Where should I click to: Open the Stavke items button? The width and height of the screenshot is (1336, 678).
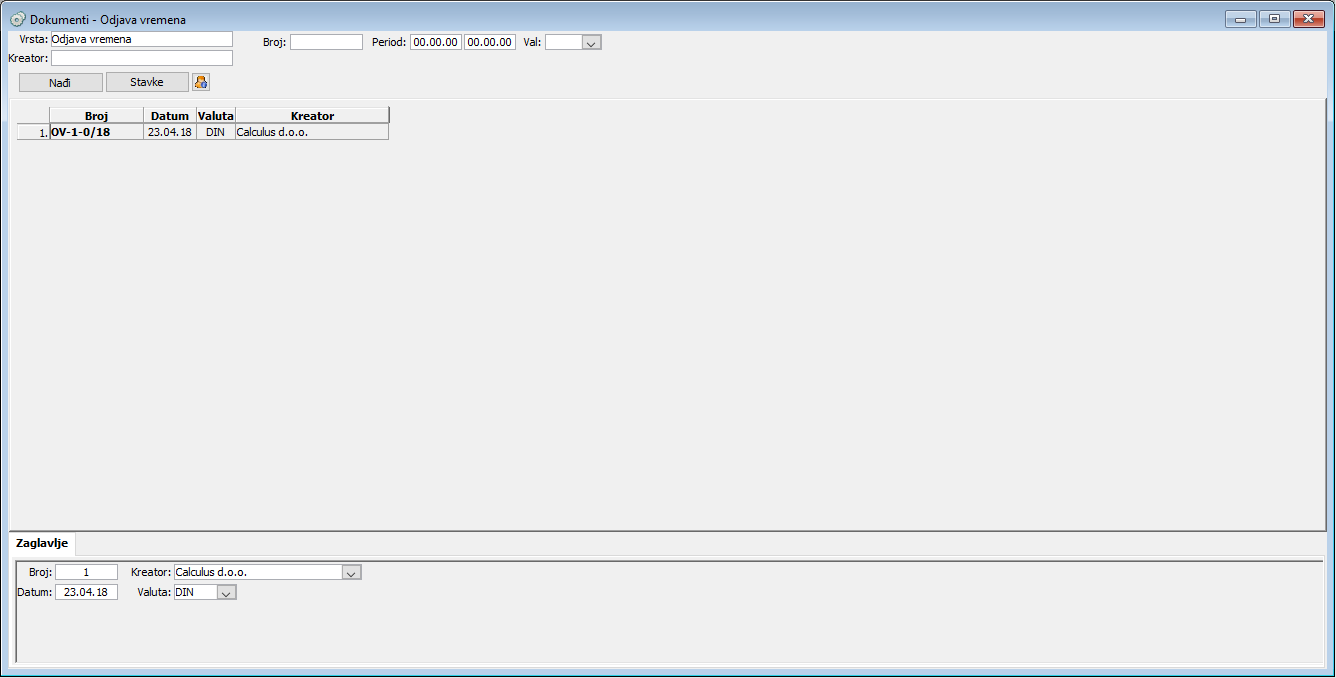[x=146, y=82]
